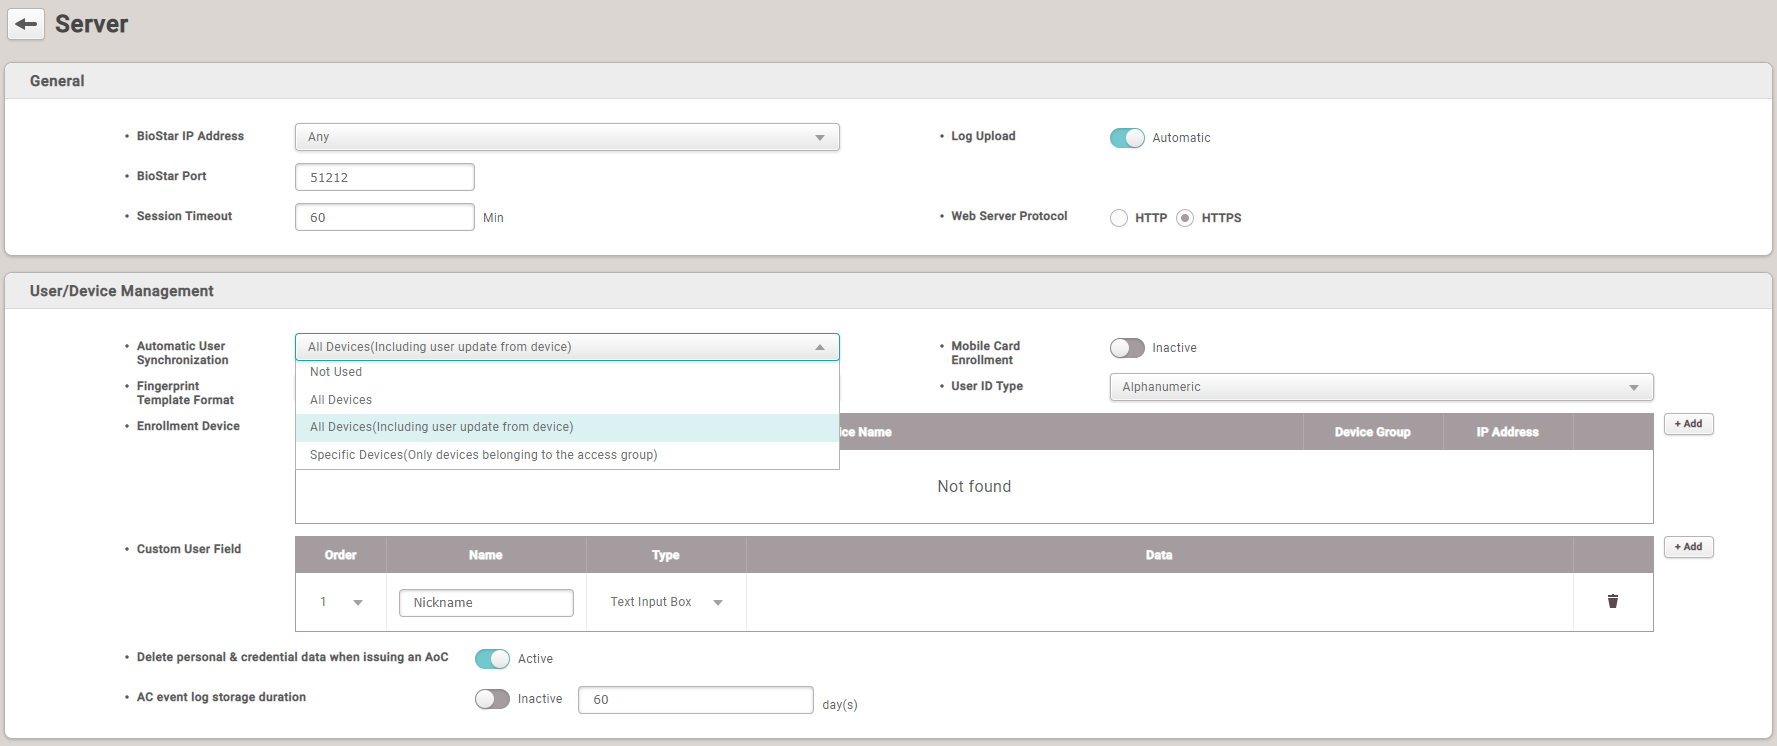
Task: Choose the Not Used option
Action: 336,372
